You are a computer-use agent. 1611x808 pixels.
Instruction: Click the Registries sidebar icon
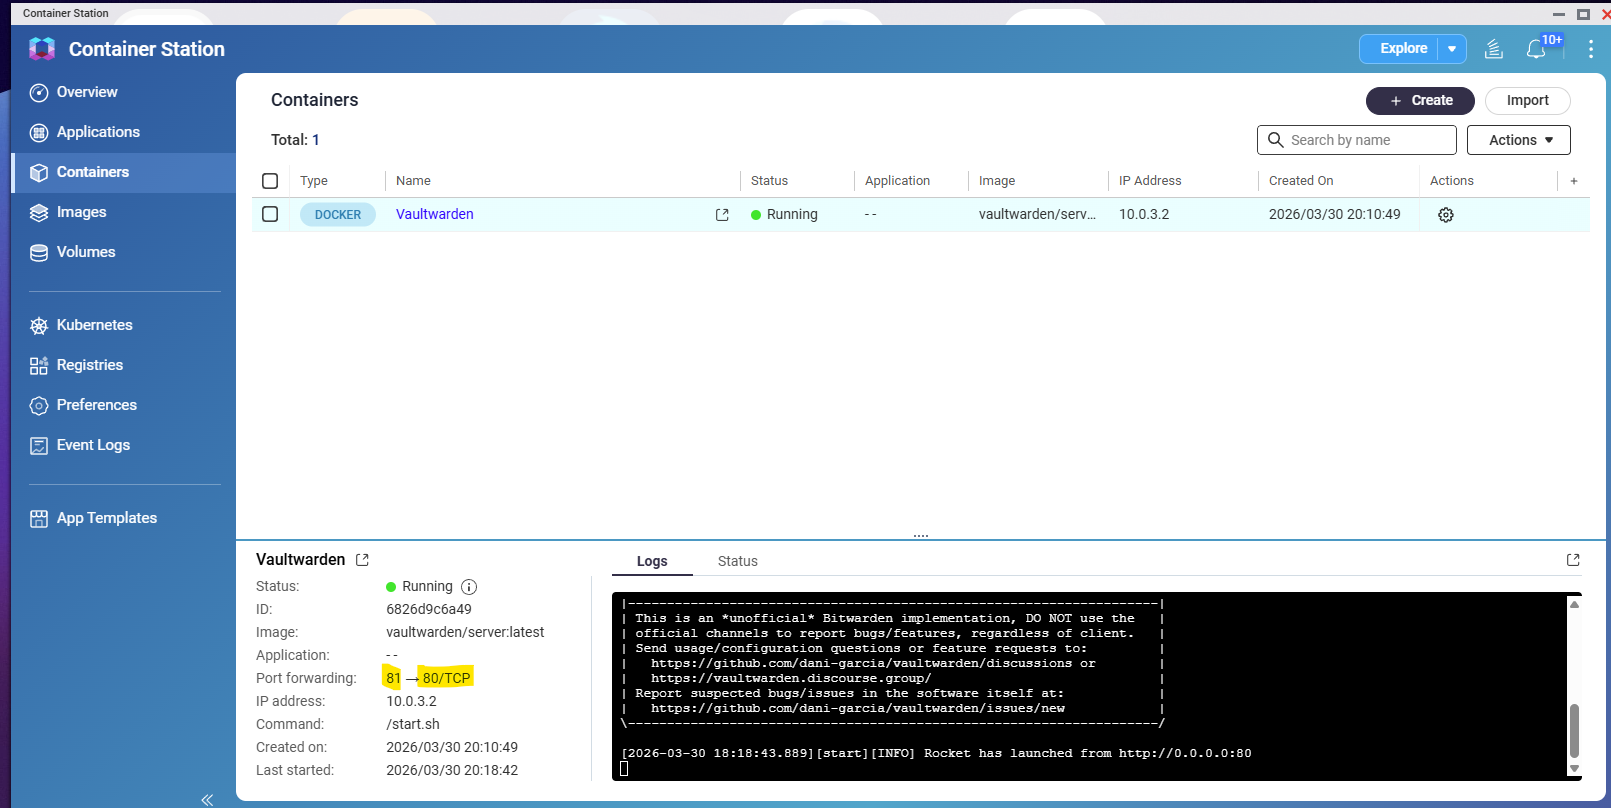coord(39,366)
